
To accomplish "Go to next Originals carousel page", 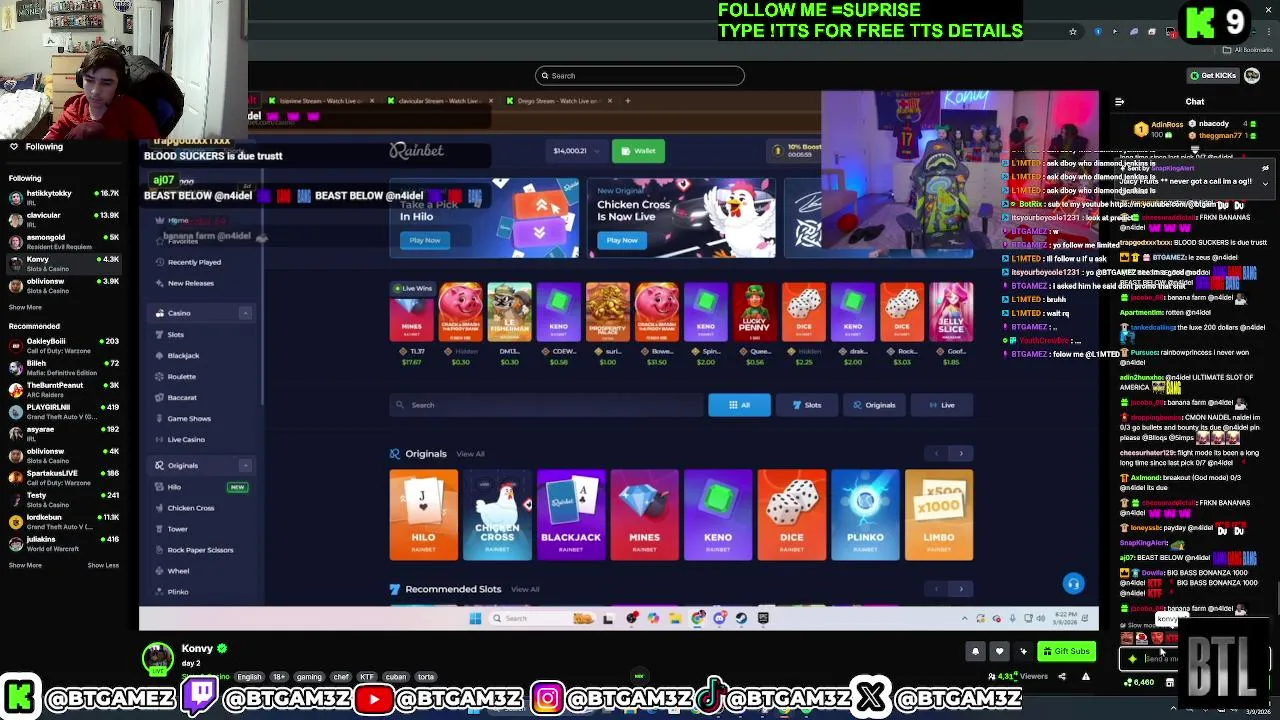I will [961, 454].
